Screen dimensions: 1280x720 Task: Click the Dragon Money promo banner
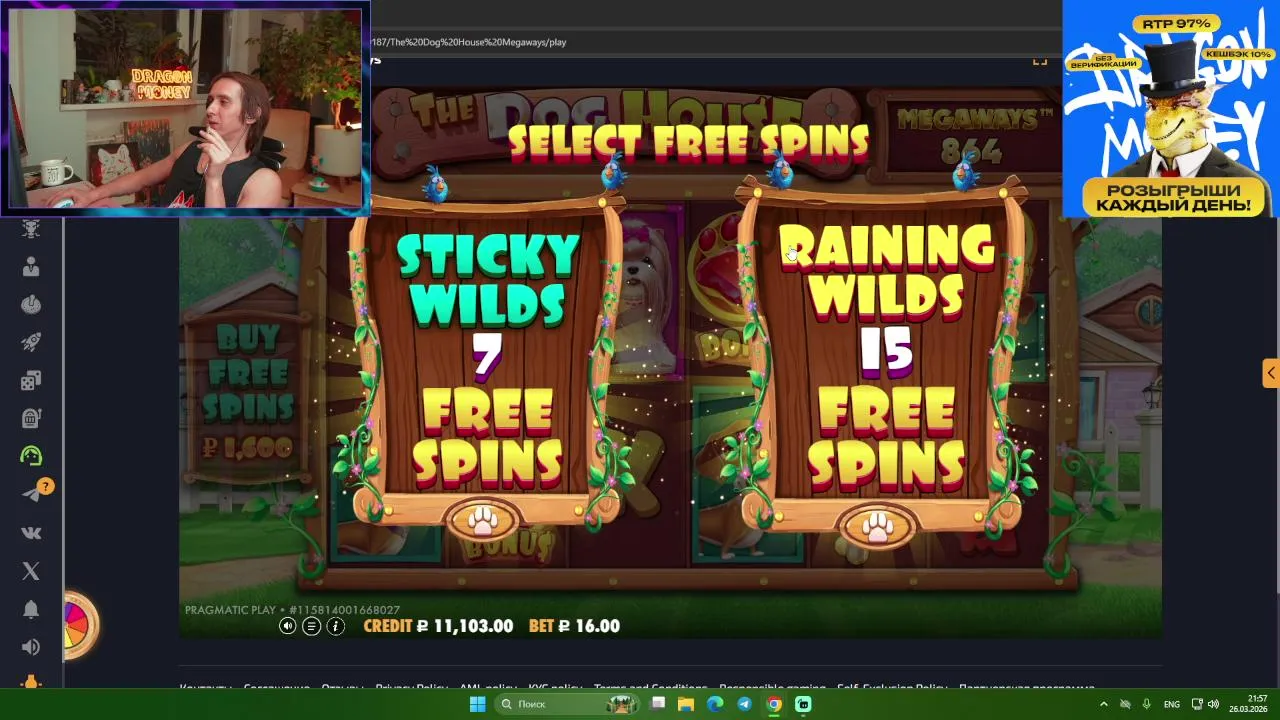(1171, 108)
